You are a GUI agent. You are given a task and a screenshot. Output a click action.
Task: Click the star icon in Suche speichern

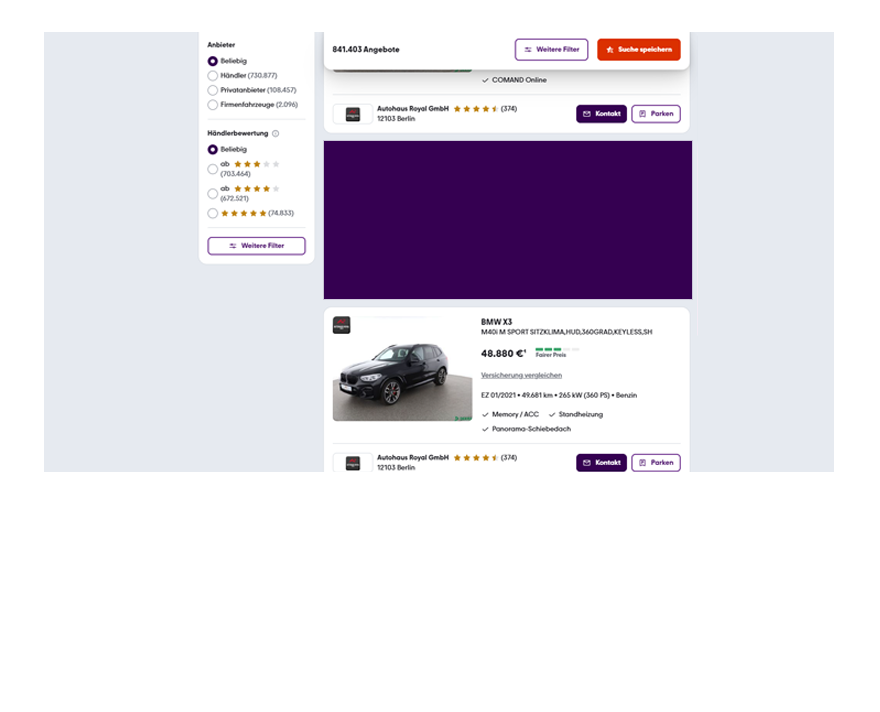coord(610,50)
